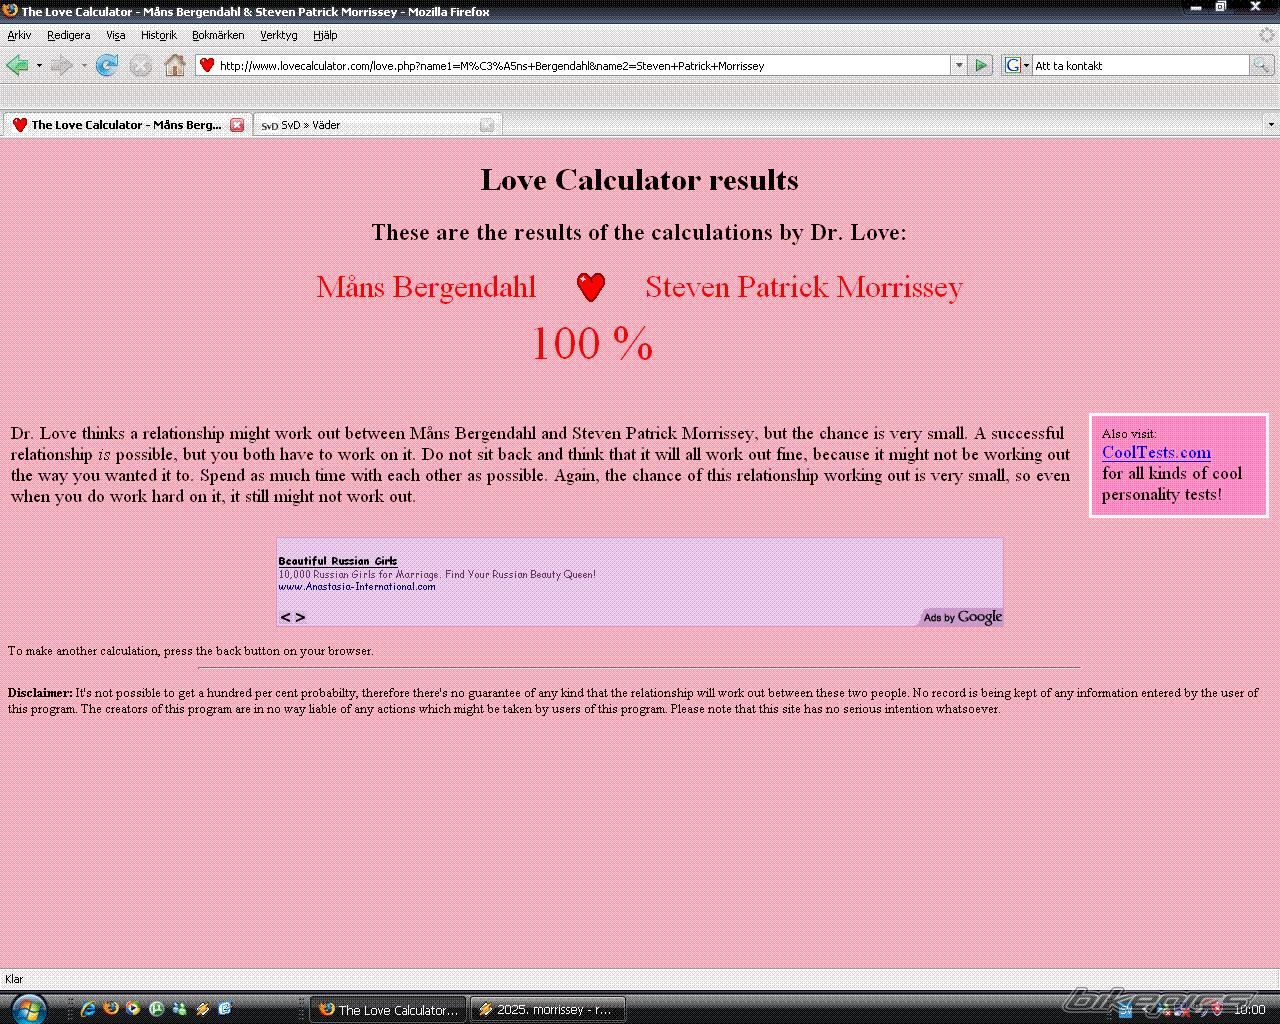1280x1024 pixels.
Task: Open the search engine selector dropdown
Action: pyautogui.click(x=1026, y=66)
